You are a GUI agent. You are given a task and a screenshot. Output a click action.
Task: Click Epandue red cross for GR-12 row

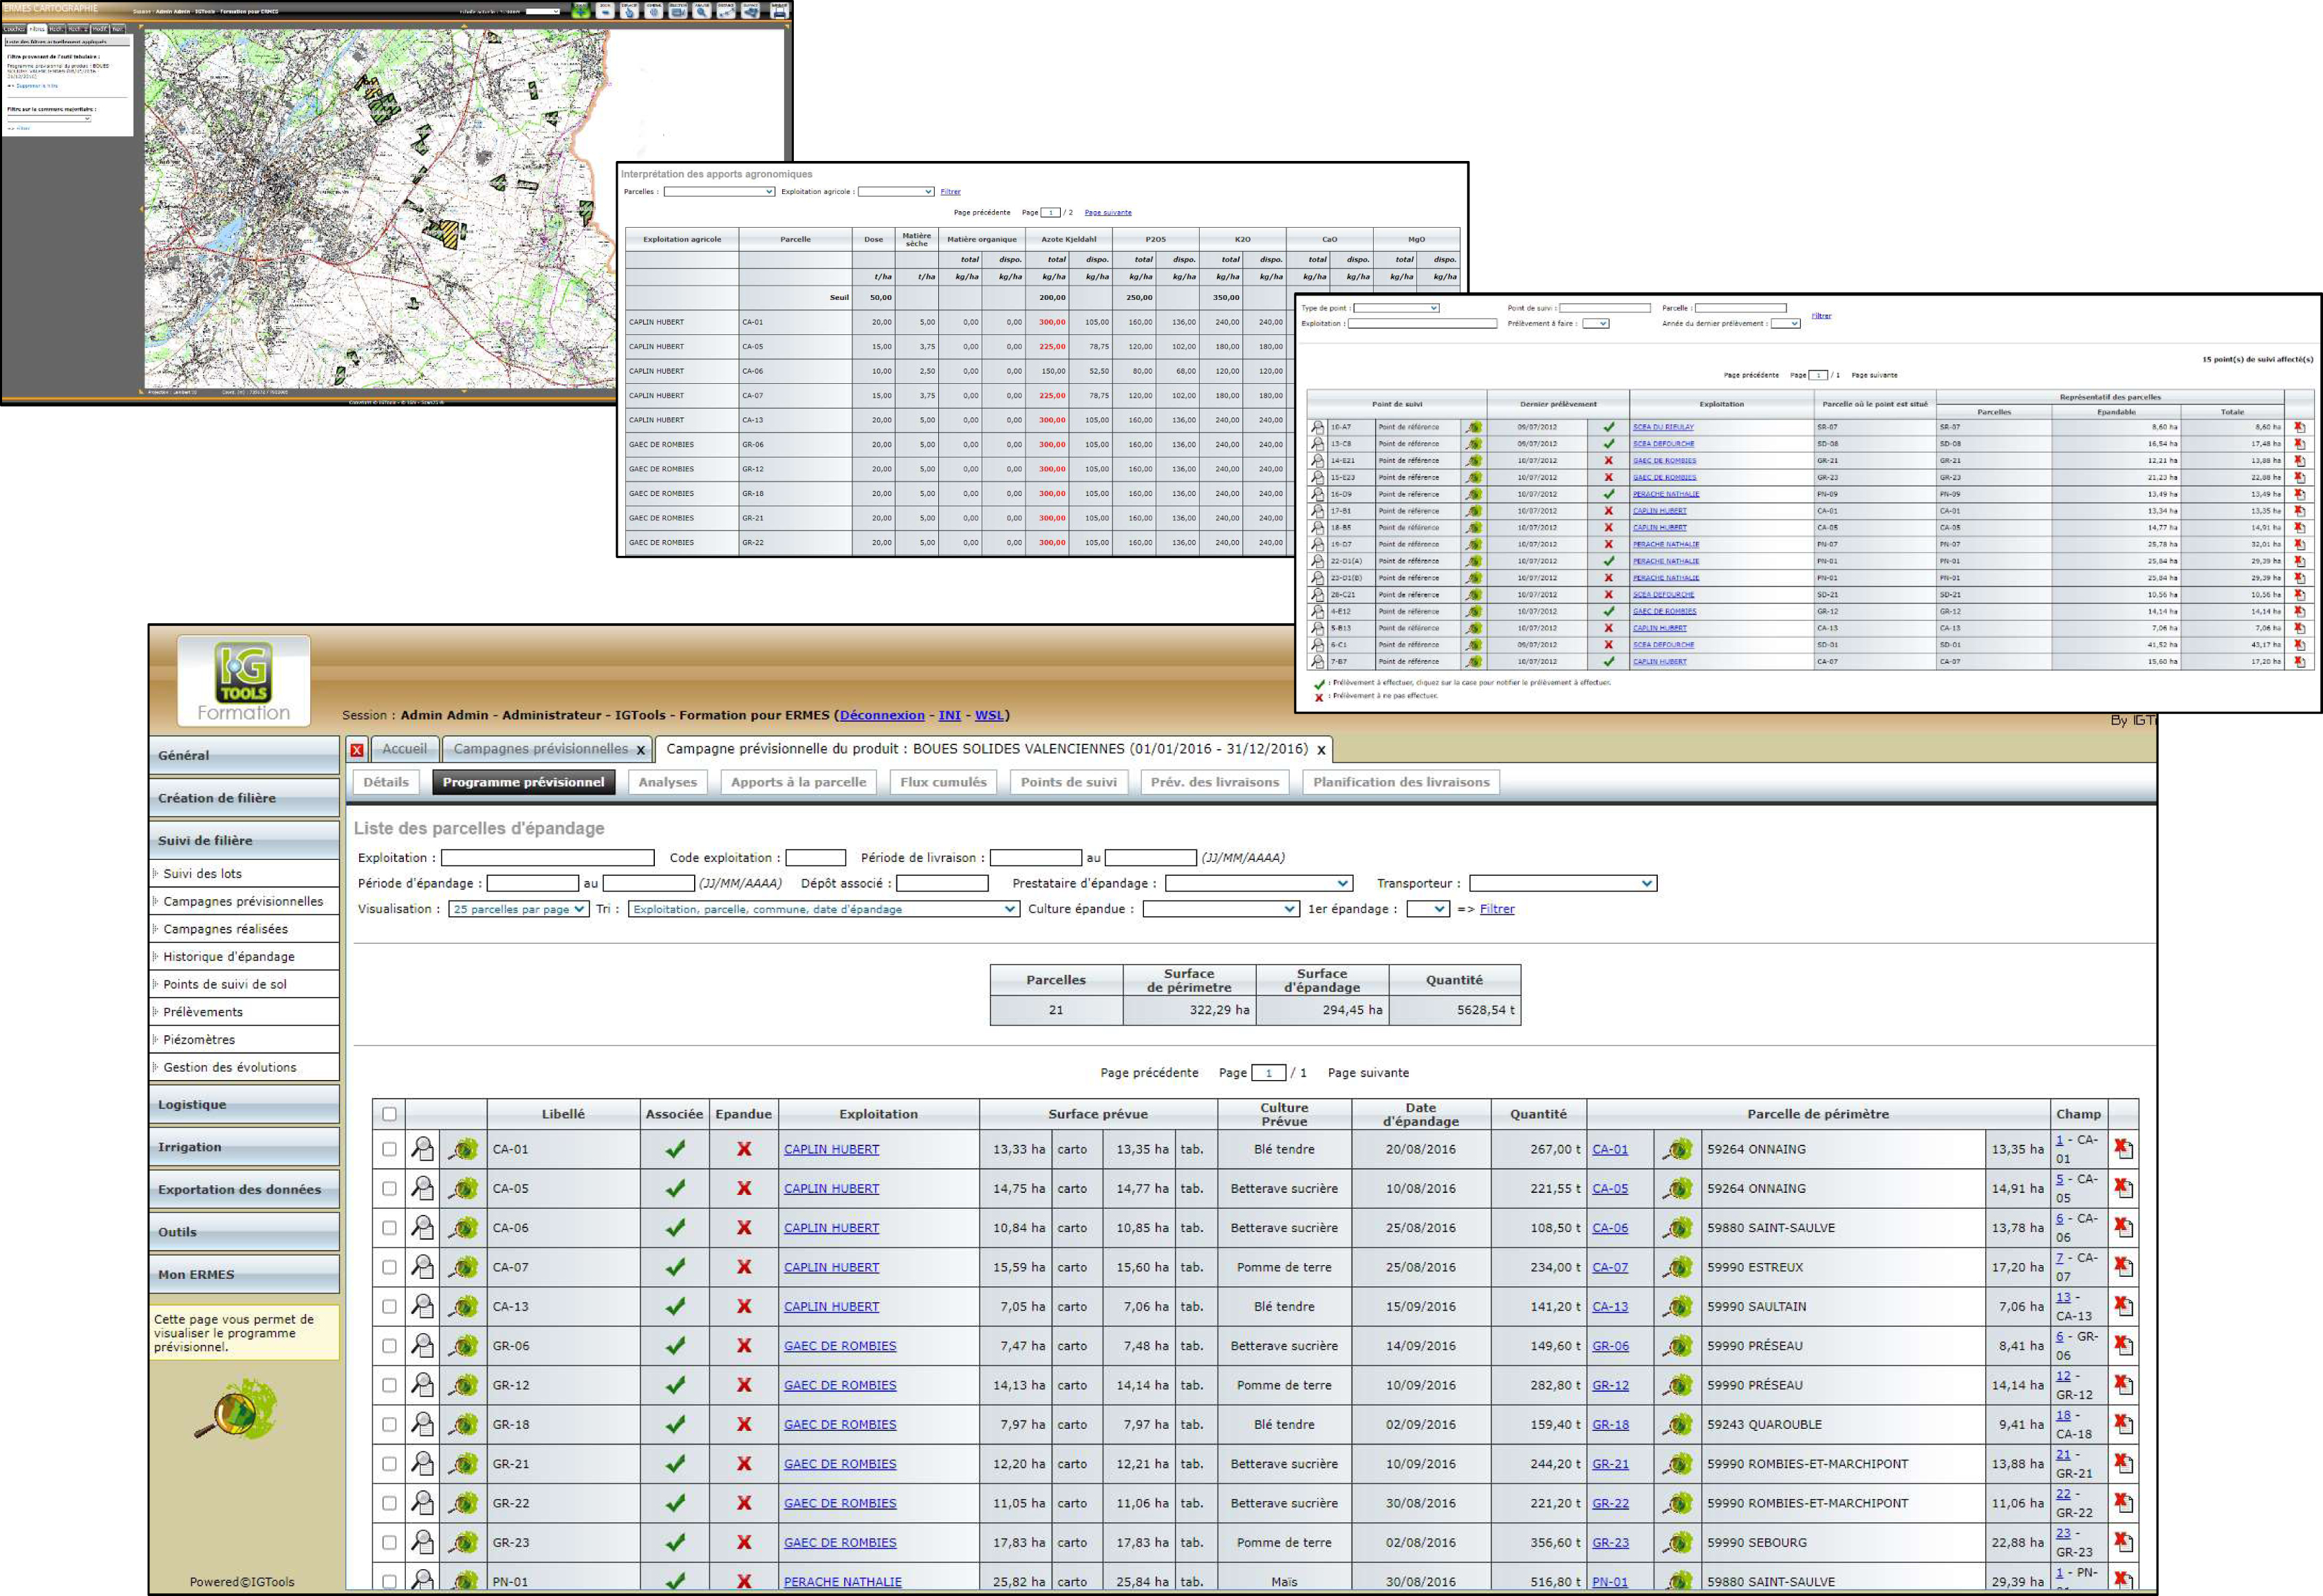744,1385
